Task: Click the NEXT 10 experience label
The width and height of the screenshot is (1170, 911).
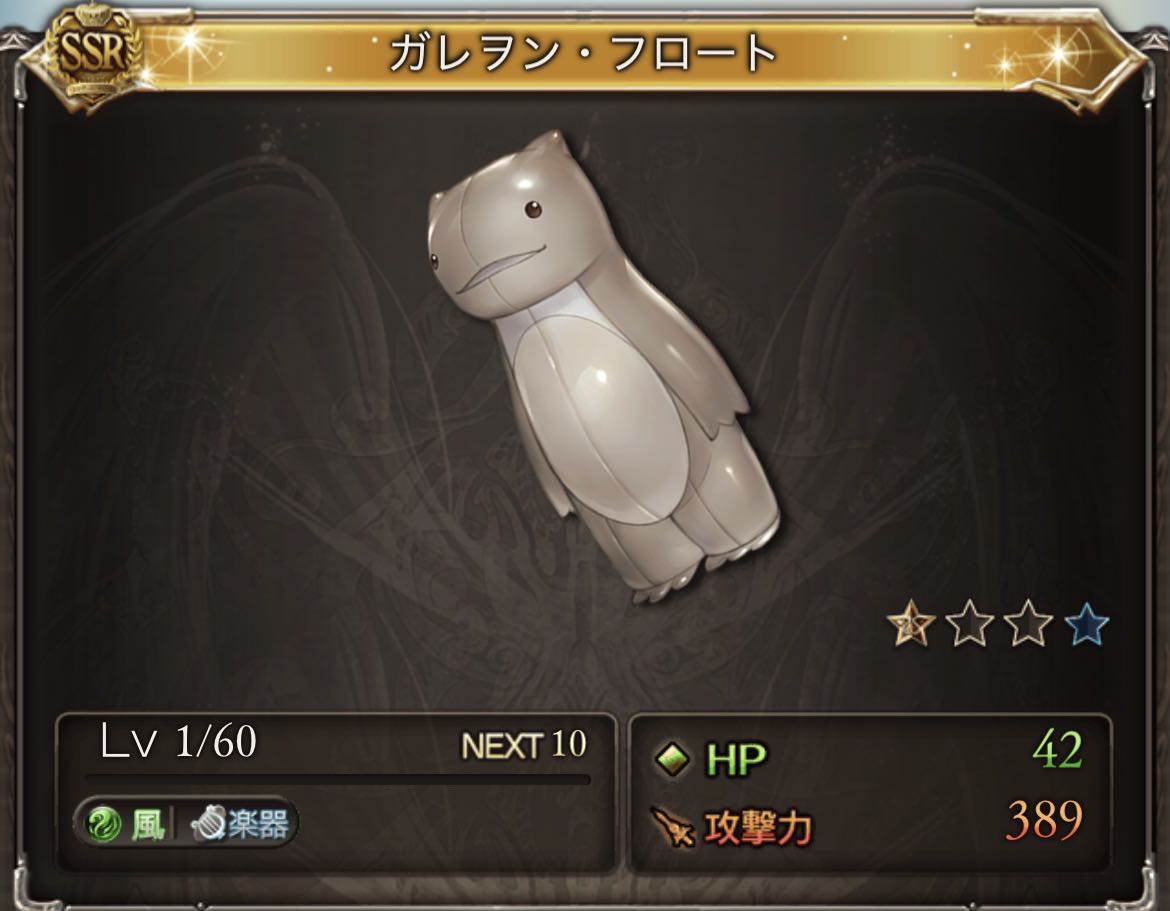Action: 524,745
